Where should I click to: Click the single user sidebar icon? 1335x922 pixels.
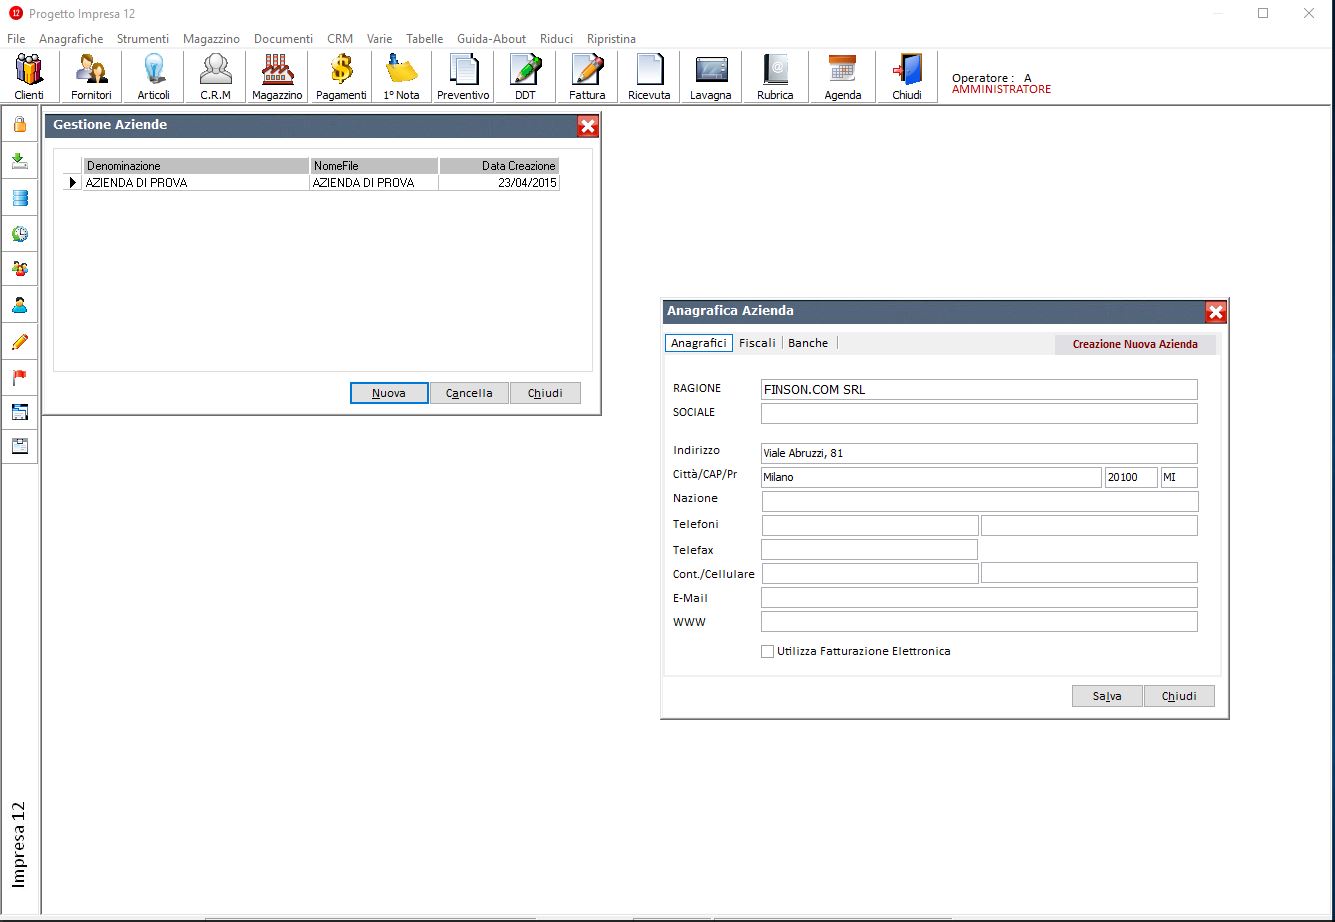point(20,305)
